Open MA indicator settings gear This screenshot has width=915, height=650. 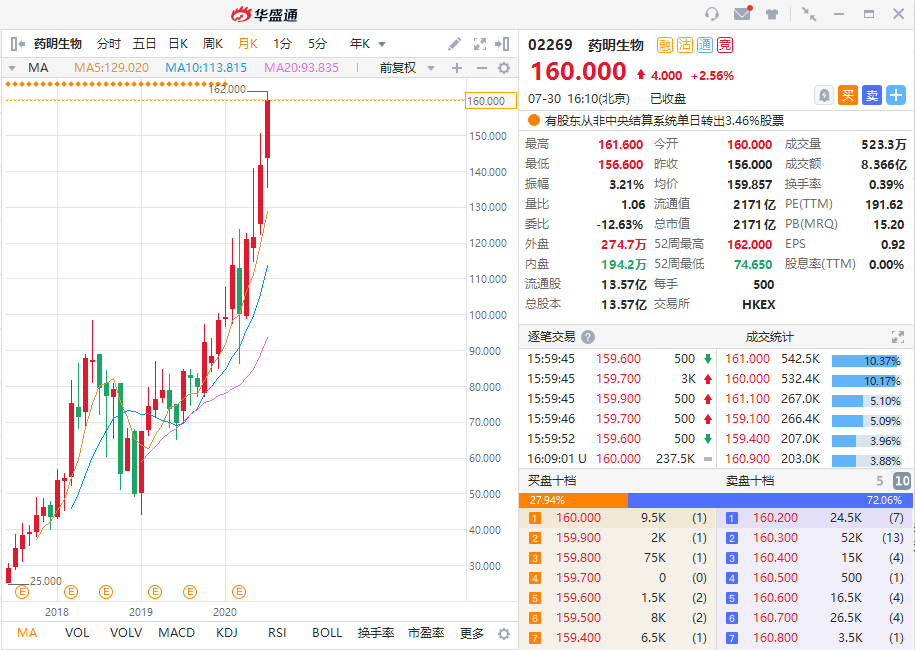(504, 68)
